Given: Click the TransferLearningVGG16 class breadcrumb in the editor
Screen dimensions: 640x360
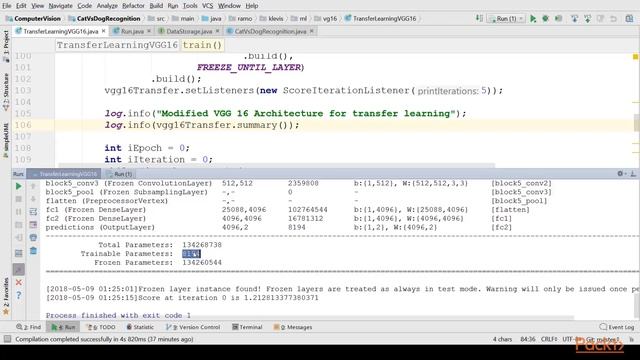Looking at the screenshot, I should pos(117,45).
